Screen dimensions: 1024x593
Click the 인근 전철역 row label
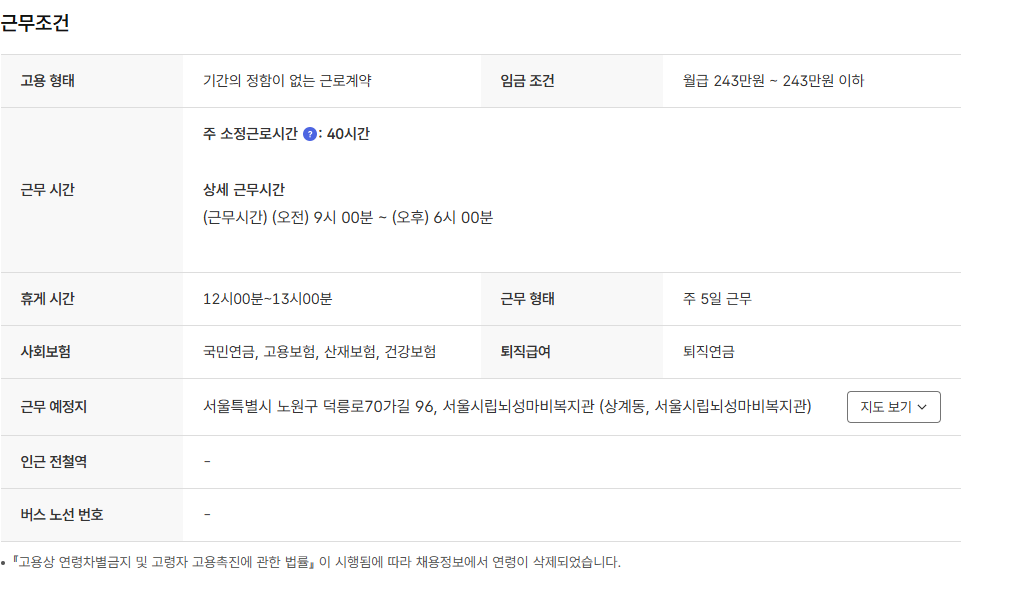pos(56,461)
